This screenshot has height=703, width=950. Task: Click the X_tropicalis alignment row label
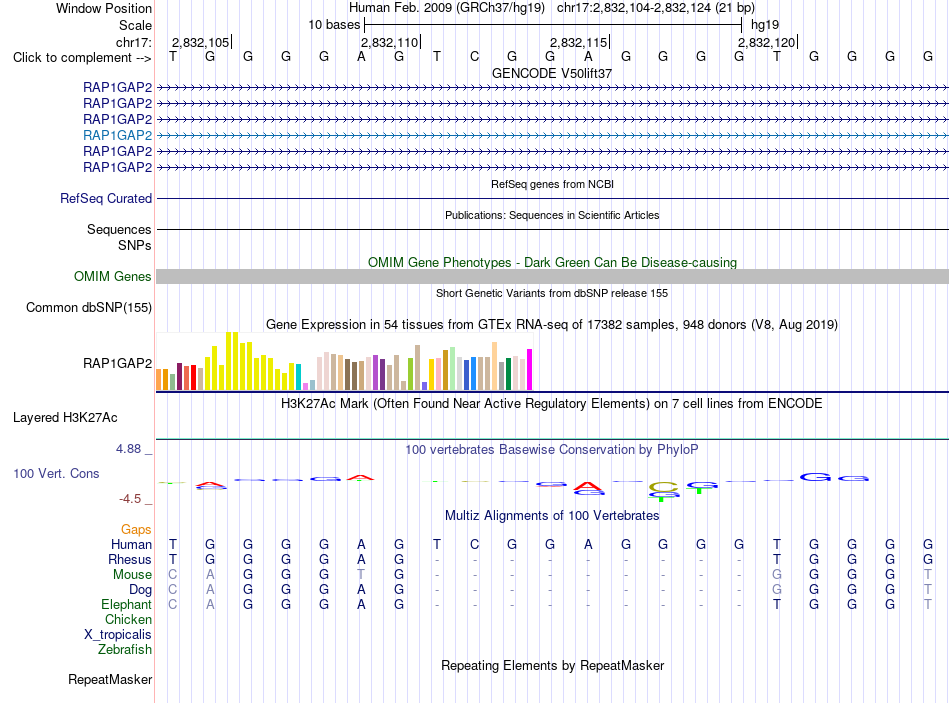(118, 635)
